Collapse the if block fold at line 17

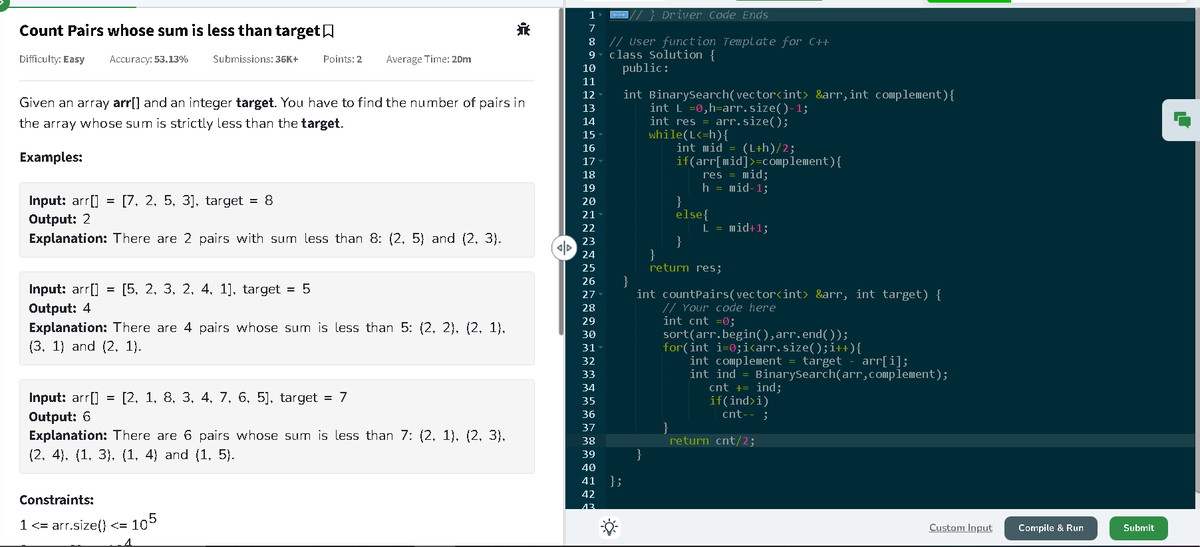(603, 161)
